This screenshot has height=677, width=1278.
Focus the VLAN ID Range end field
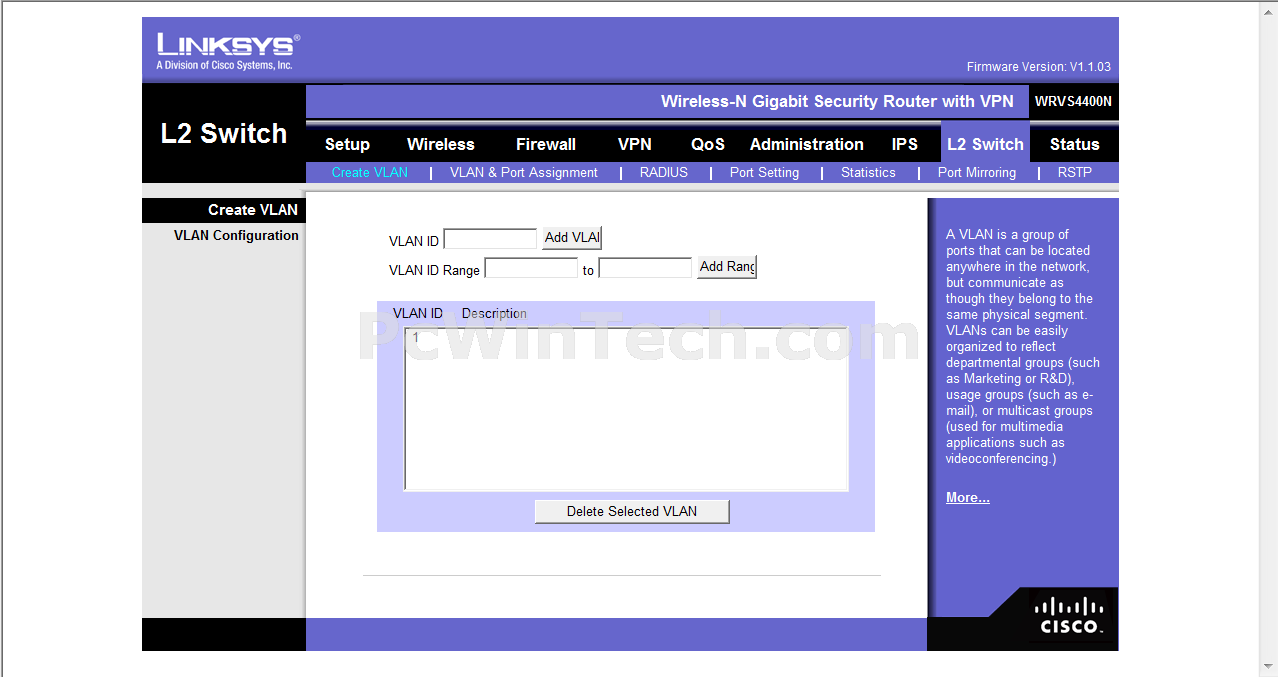pos(645,268)
